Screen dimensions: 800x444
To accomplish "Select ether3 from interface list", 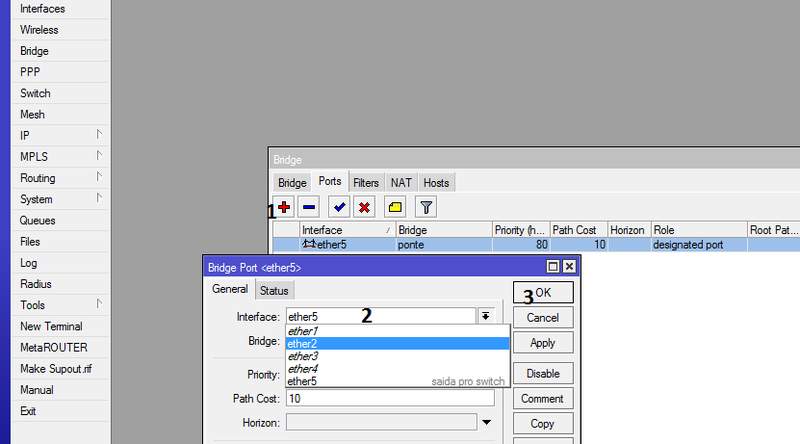I will [397, 356].
